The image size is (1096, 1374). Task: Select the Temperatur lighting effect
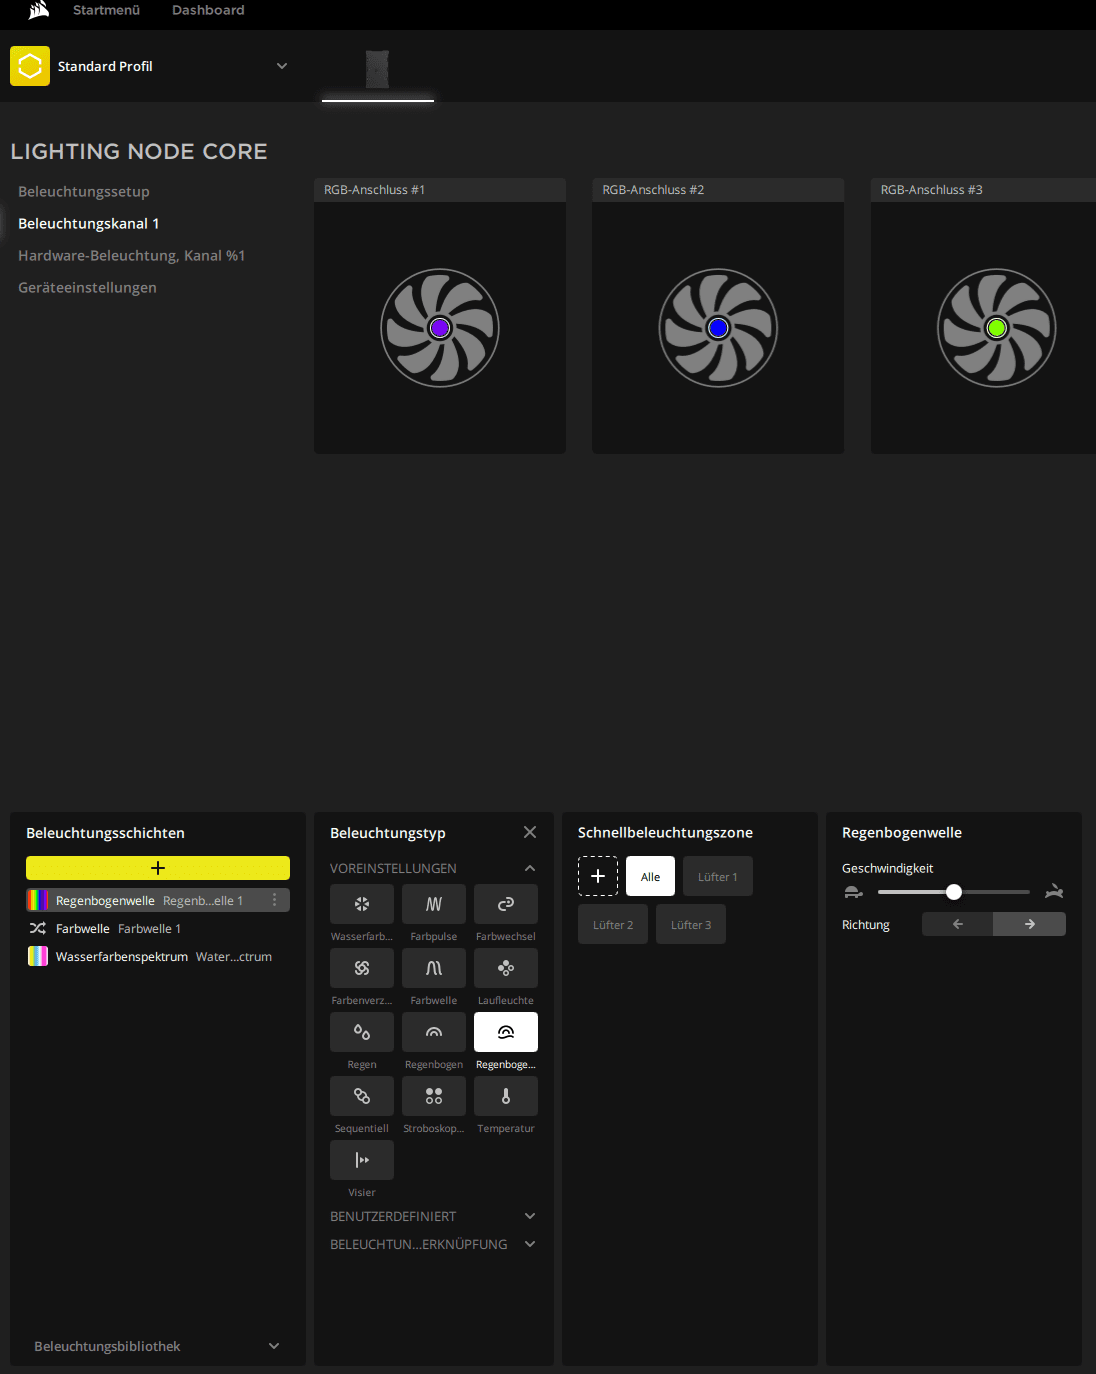(506, 1096)
